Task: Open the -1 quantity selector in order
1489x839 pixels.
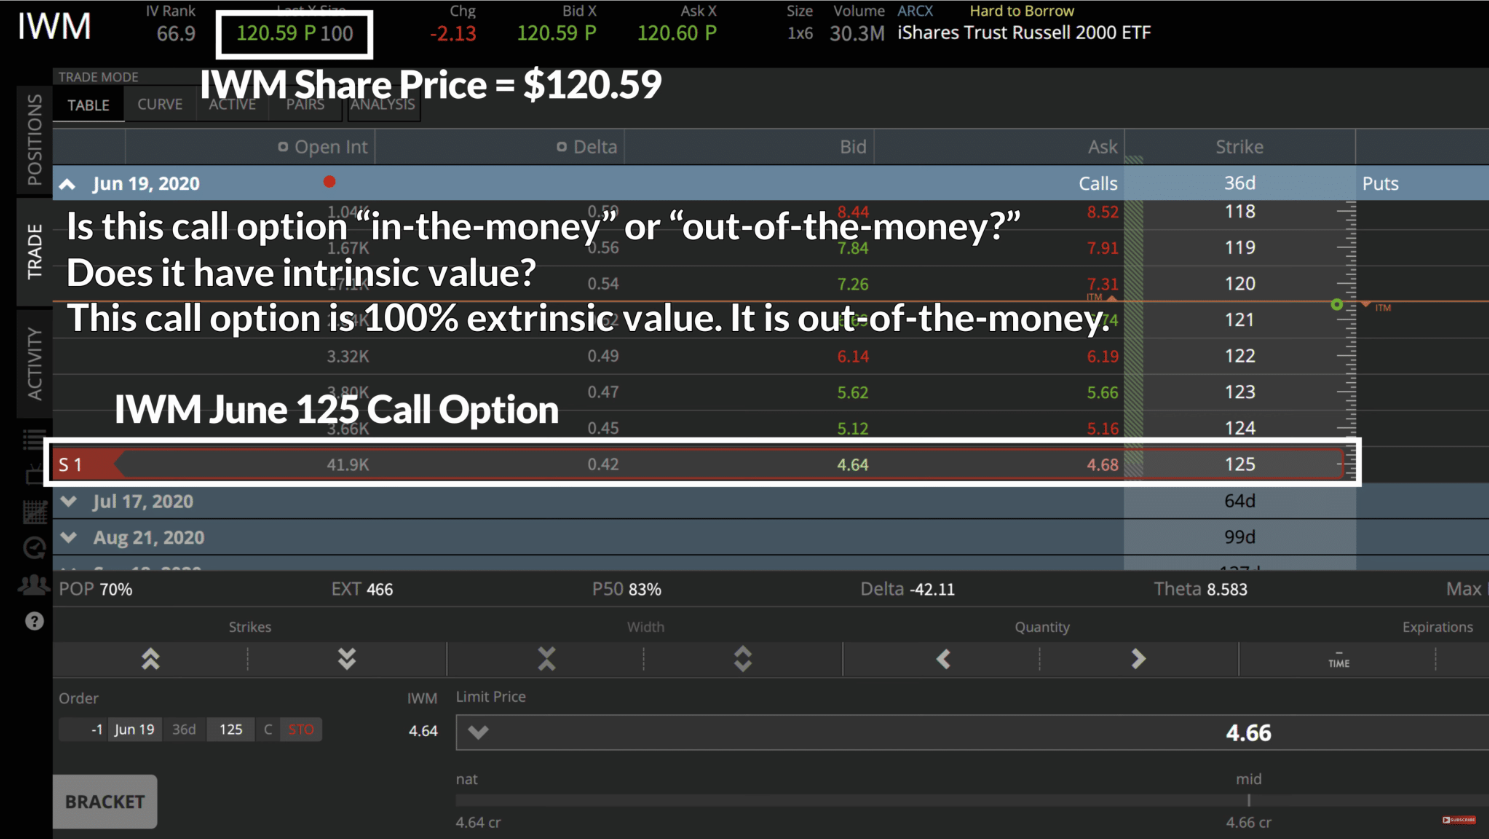Action: [84, 729]
